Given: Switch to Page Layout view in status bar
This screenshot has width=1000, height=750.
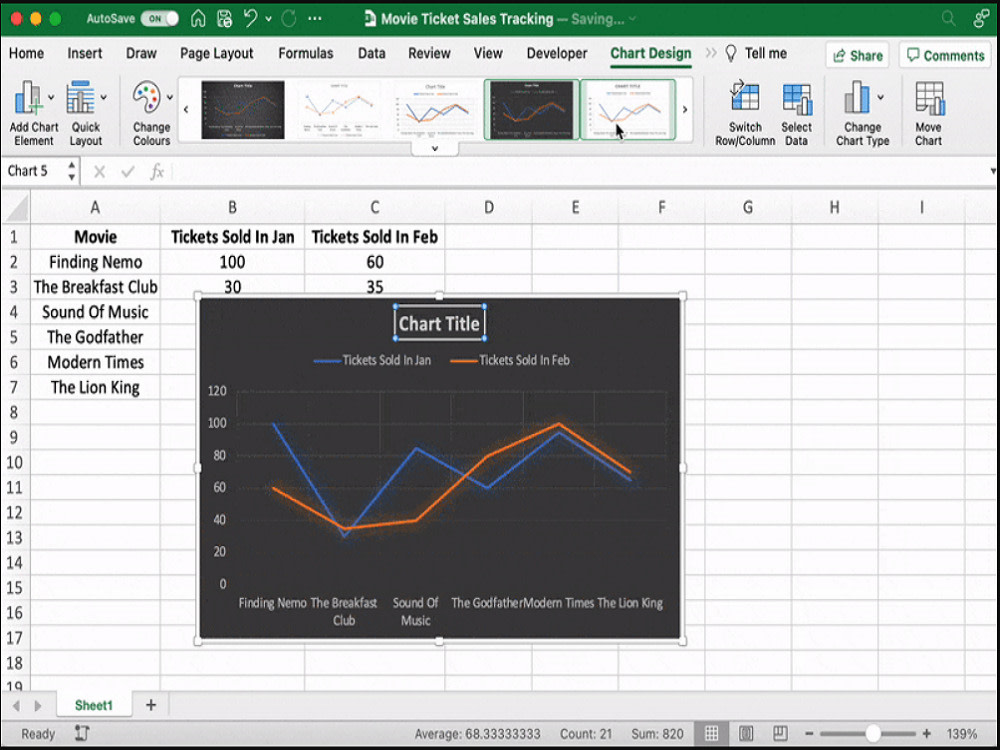Looking at the screenshot, I should coord(744,733).
